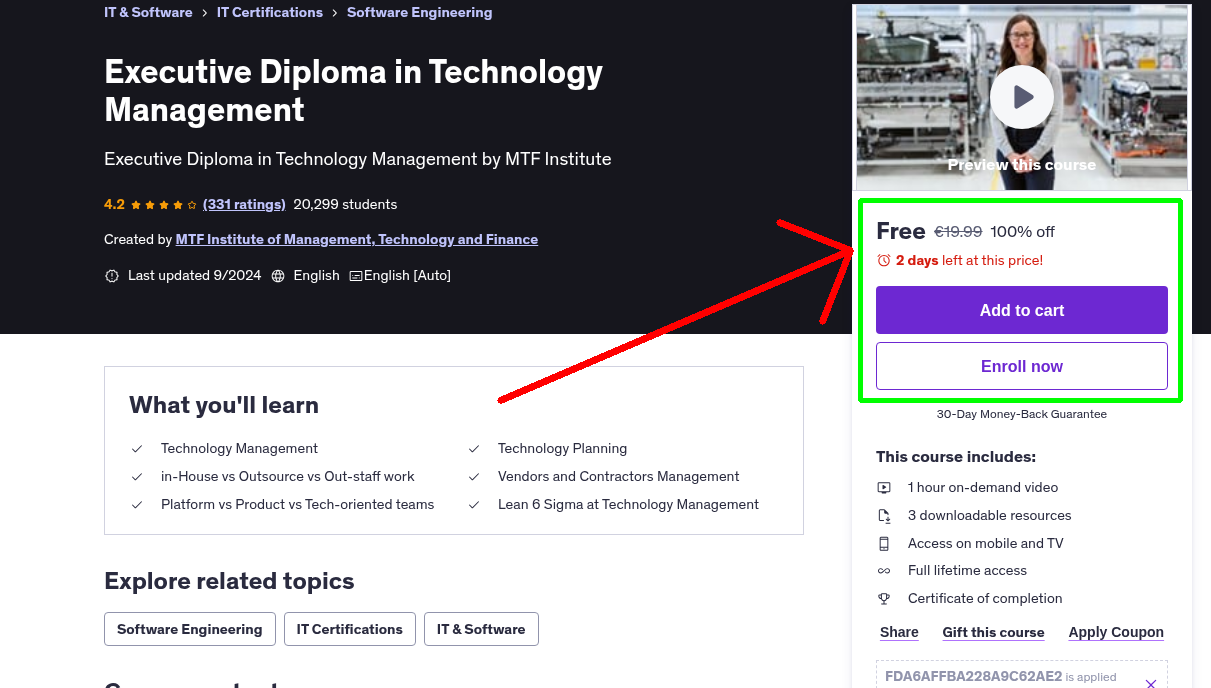Remove the applied coupon with X icon
1211x688 pixels.
[x=1151, y=684]
